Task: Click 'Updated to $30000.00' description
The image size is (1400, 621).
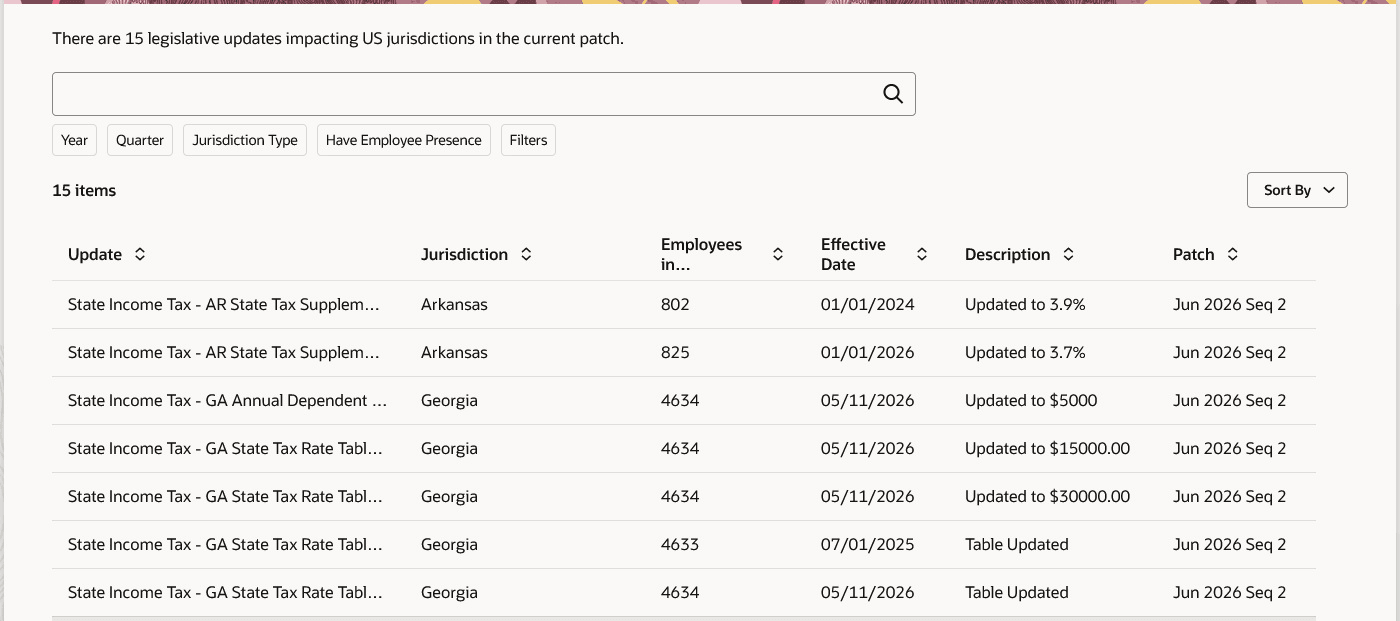Action: [x=1047, y=496]
